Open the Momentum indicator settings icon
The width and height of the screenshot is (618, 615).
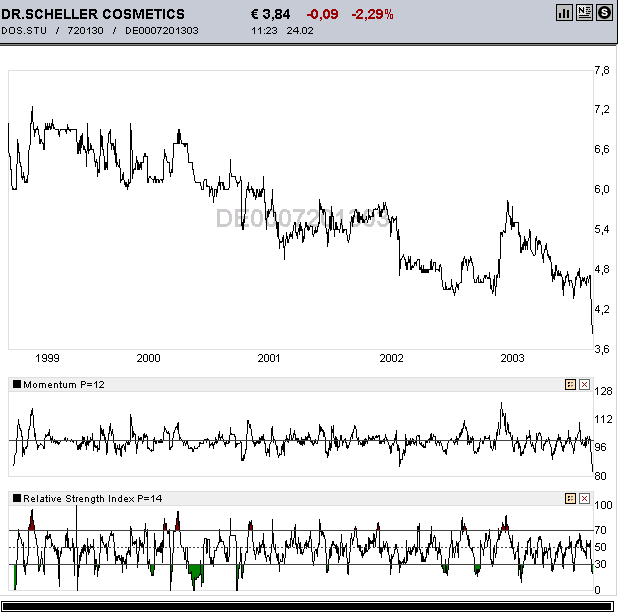point(570,384)
